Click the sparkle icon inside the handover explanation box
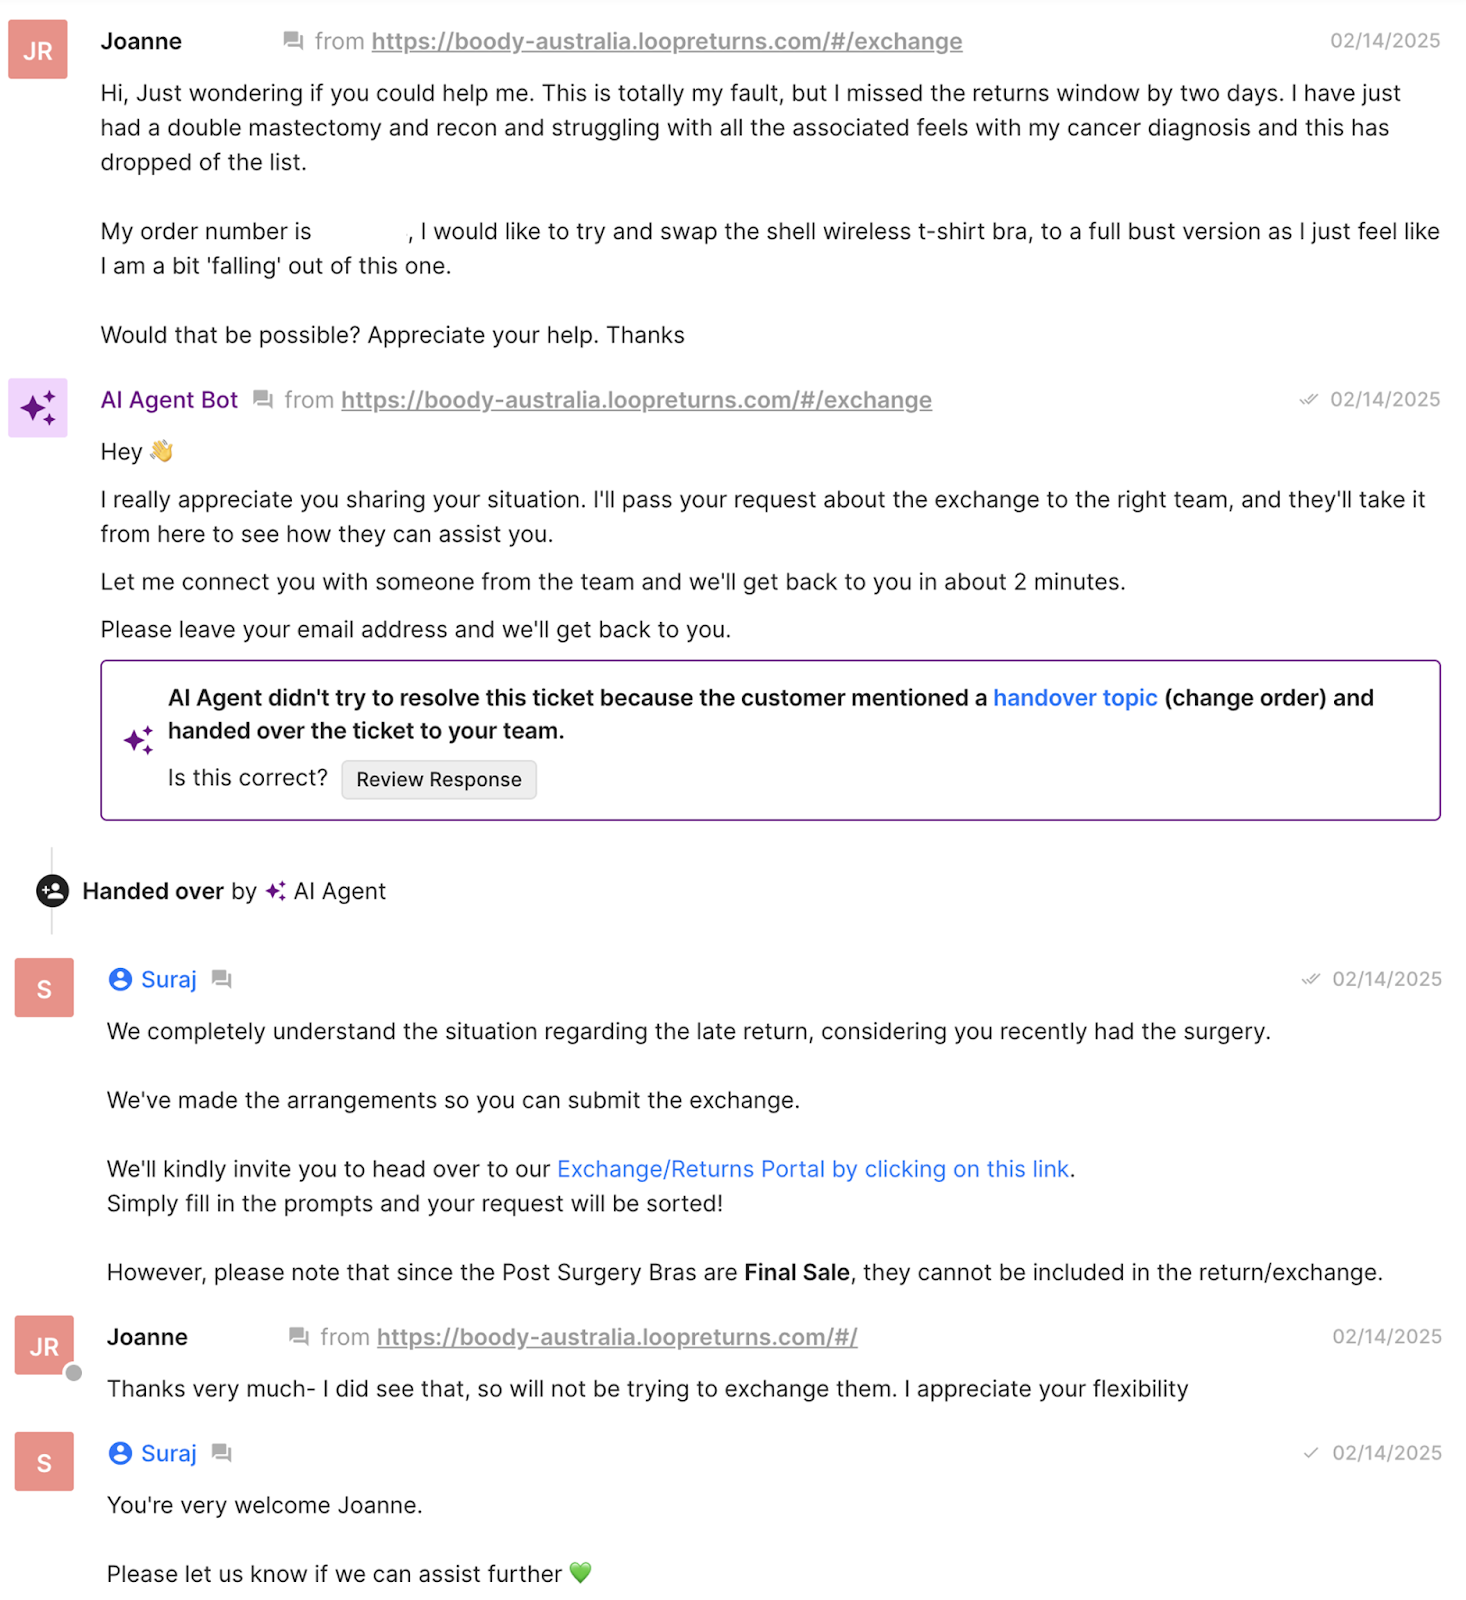The image size is (1466, 1600). [137, 739]
